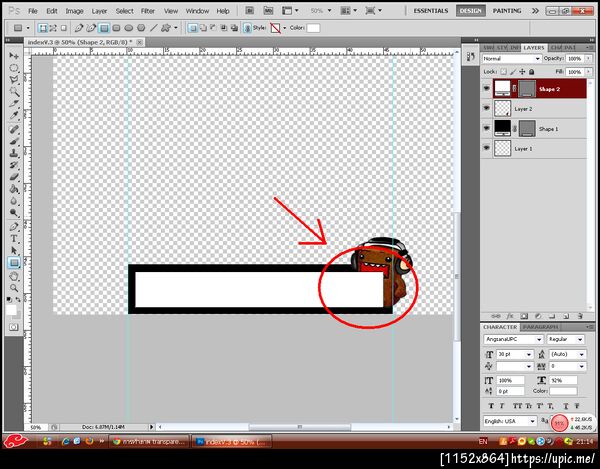Click the options bar Color swatch
600x469 pixels.
(x=313, y=28)
